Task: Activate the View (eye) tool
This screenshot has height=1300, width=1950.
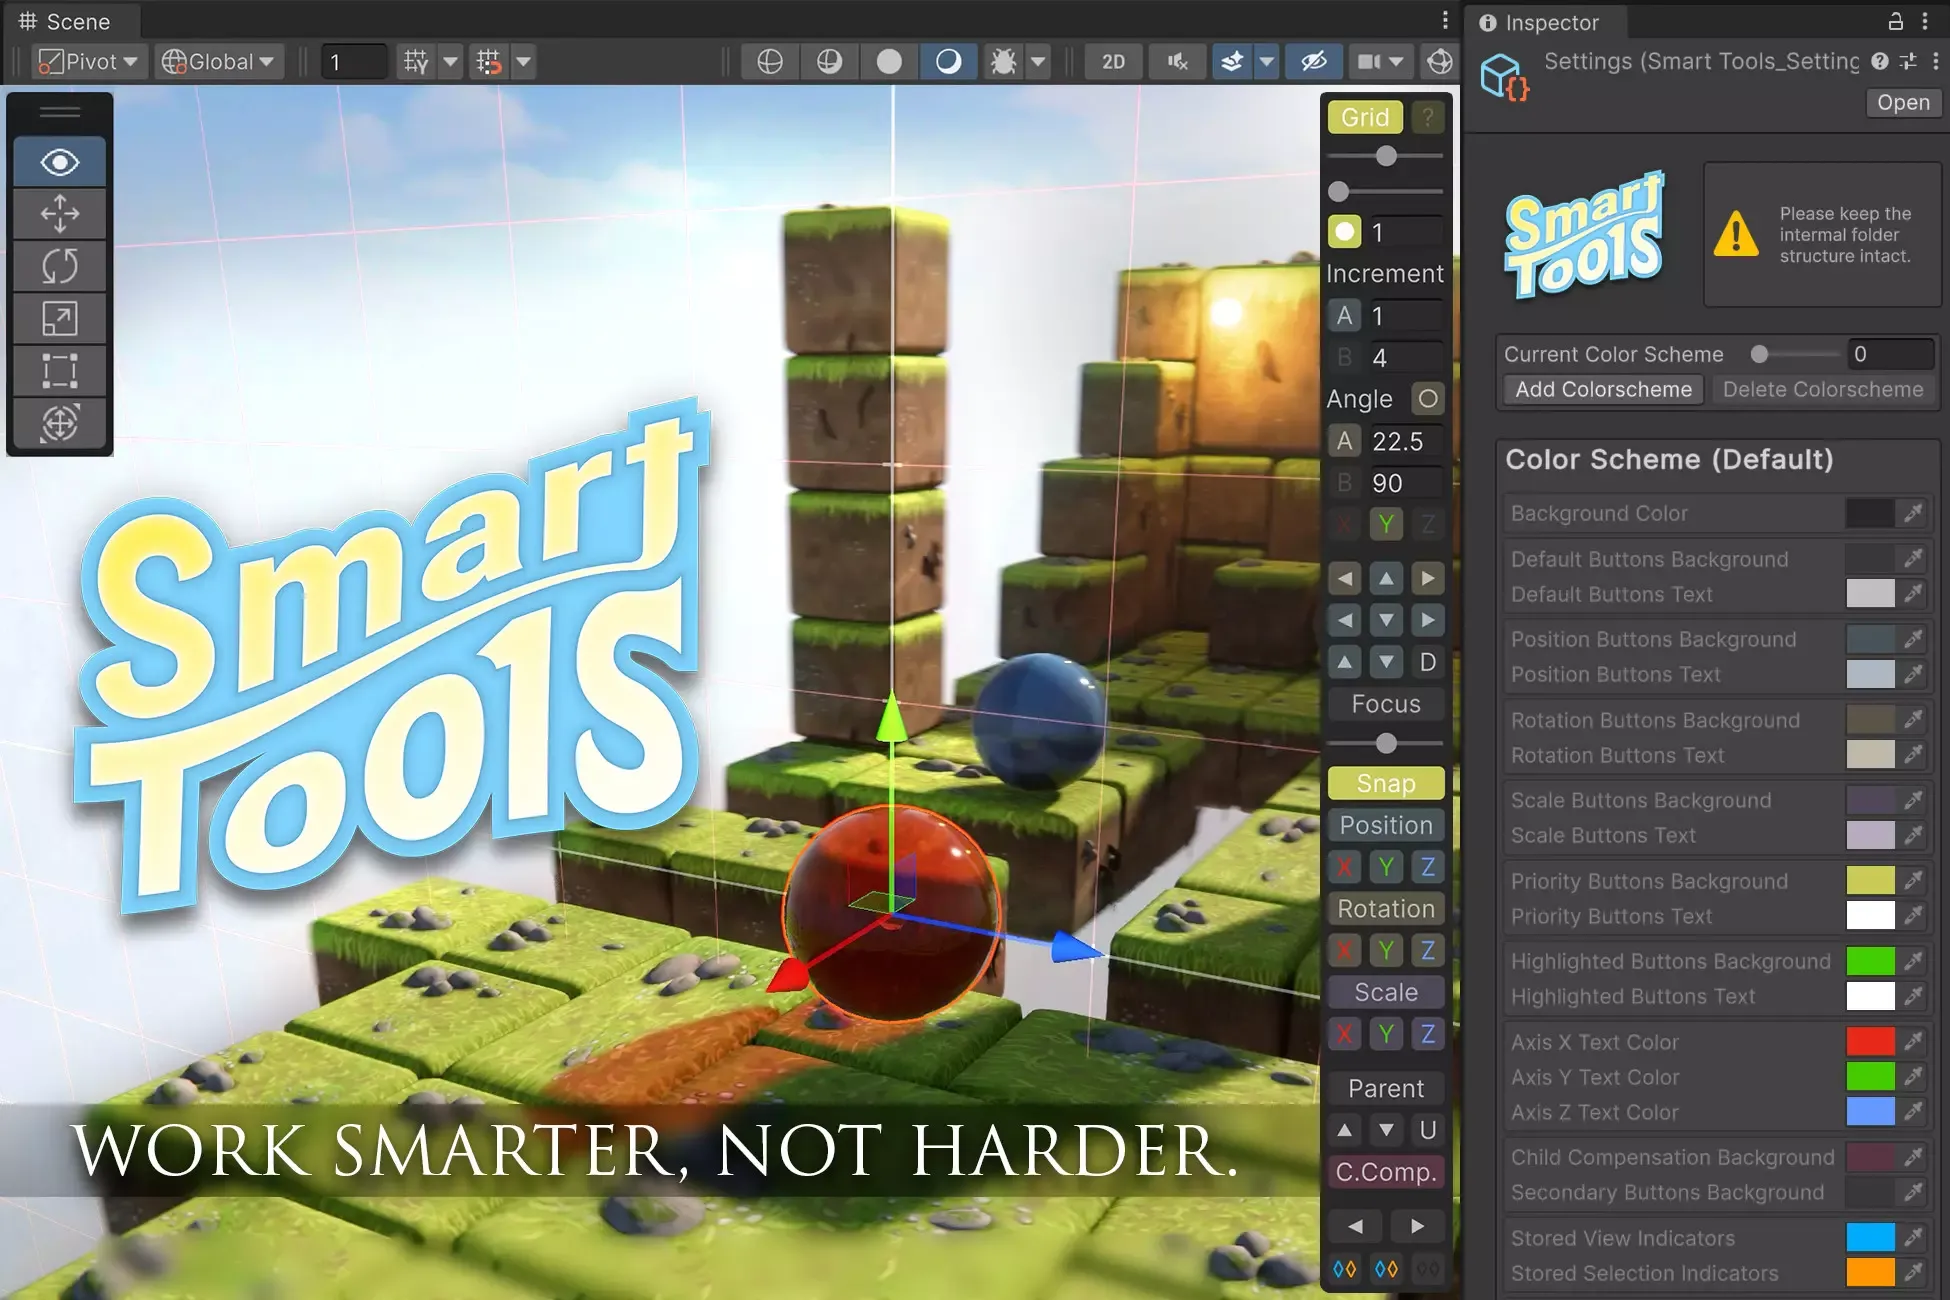Action: pos(59,162)
